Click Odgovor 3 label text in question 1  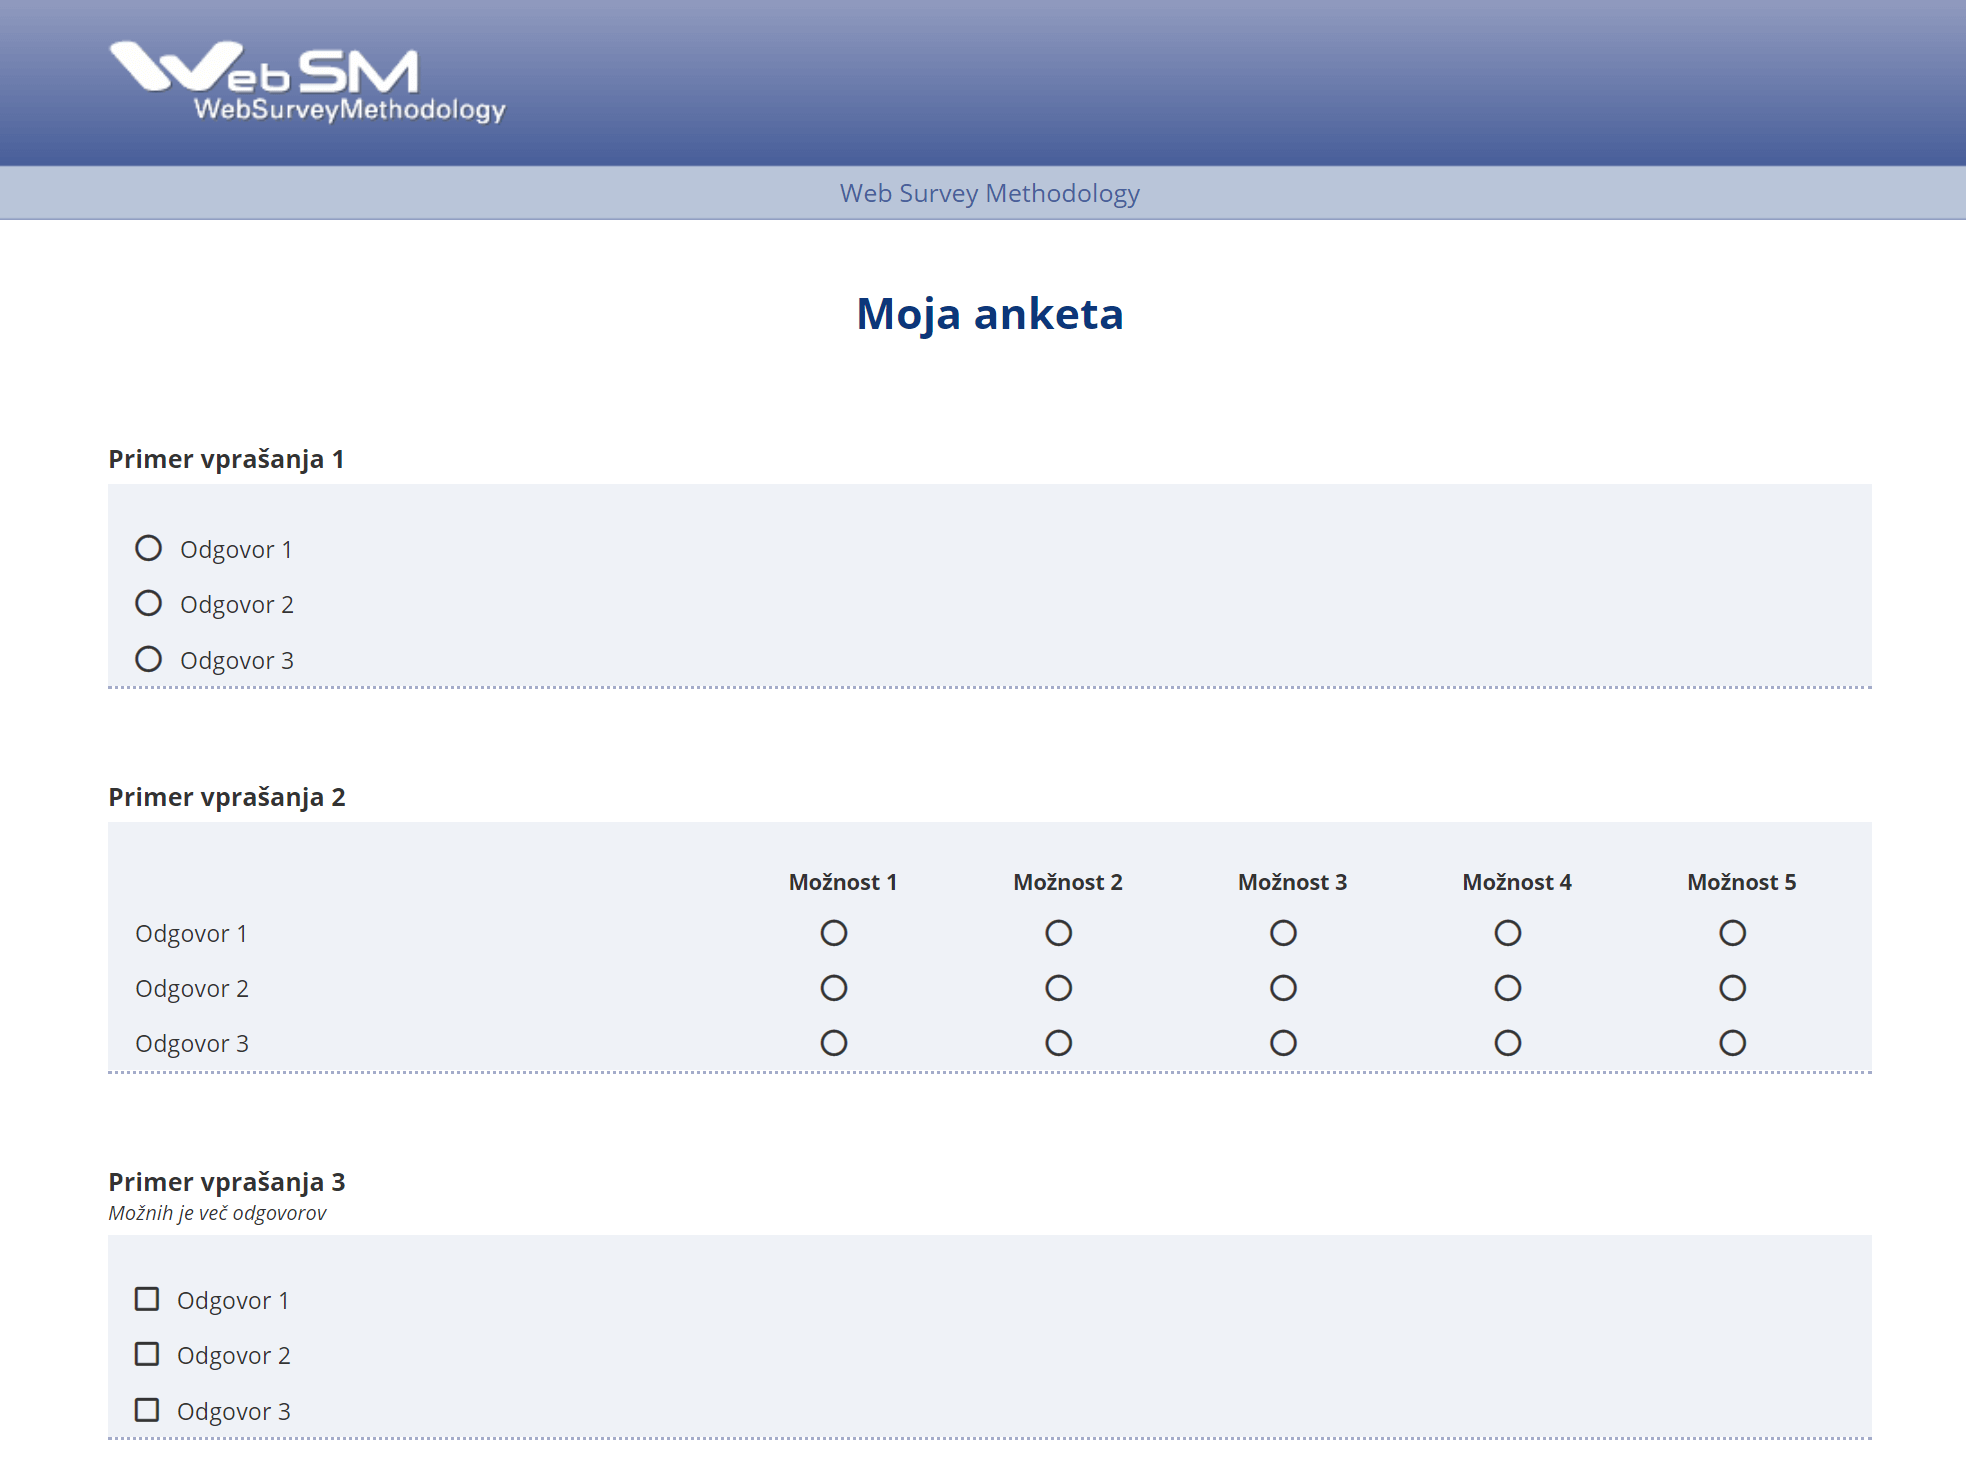click(x=237, y=661)
